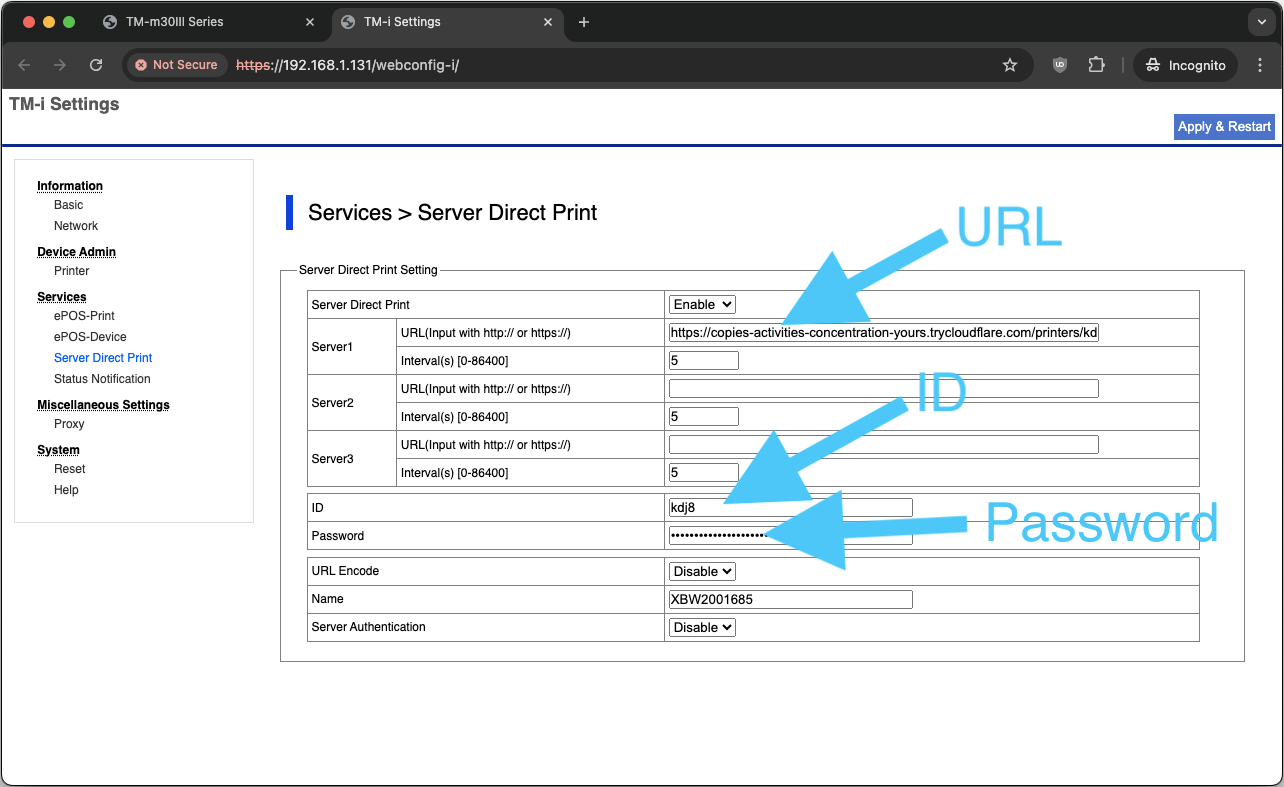Screen dimensions: 1284x787
Task: Open Basic information page
Action: tap(69, 205)
